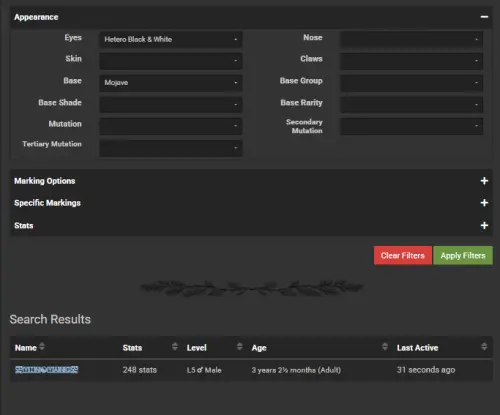The image size is (500, 415).
Task: Sort results by Stats column arrows
Action: [x=175, y=347]
